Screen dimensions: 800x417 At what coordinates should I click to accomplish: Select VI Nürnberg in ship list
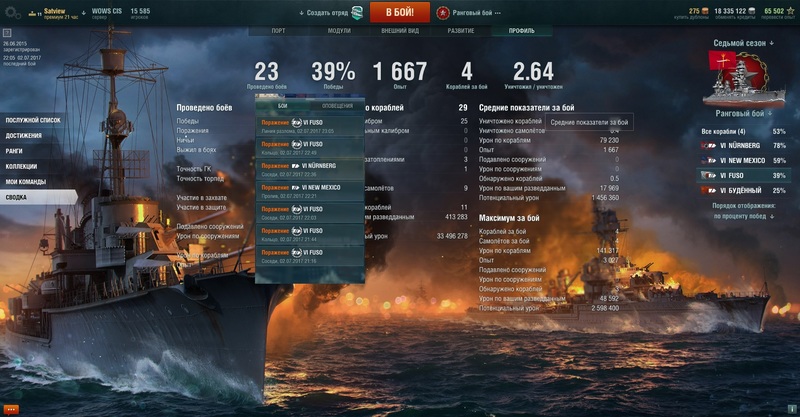coord(743,145)
